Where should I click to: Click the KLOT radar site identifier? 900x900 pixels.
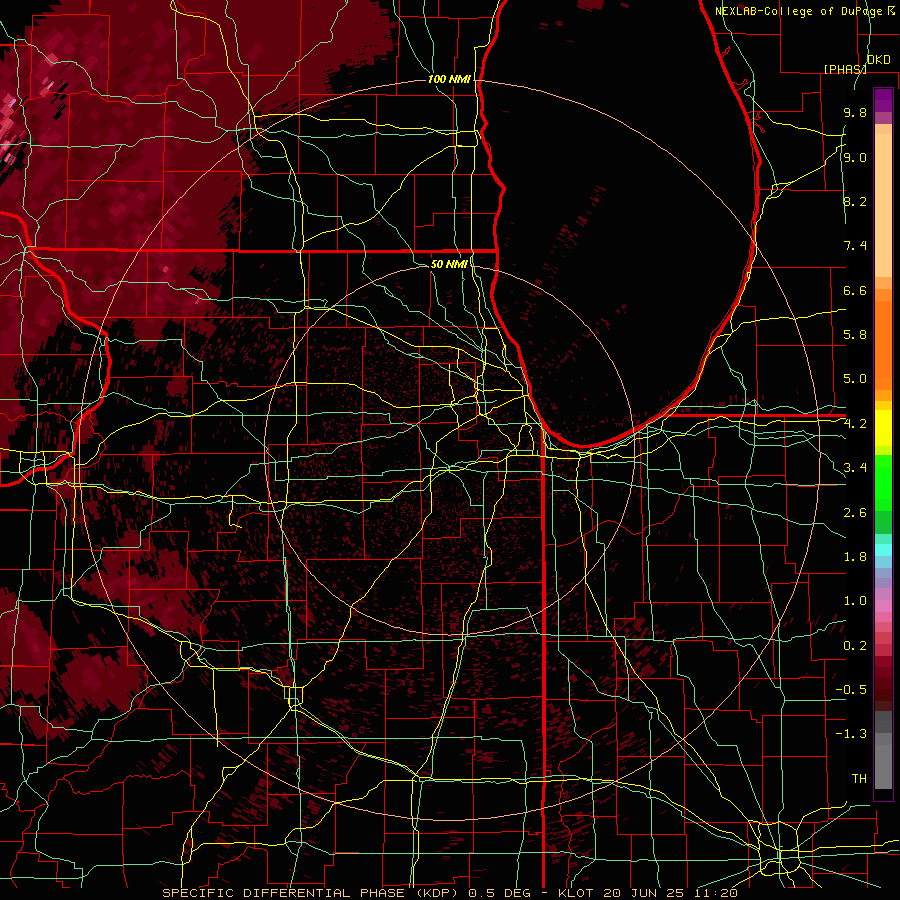click(x=577, y=893)
